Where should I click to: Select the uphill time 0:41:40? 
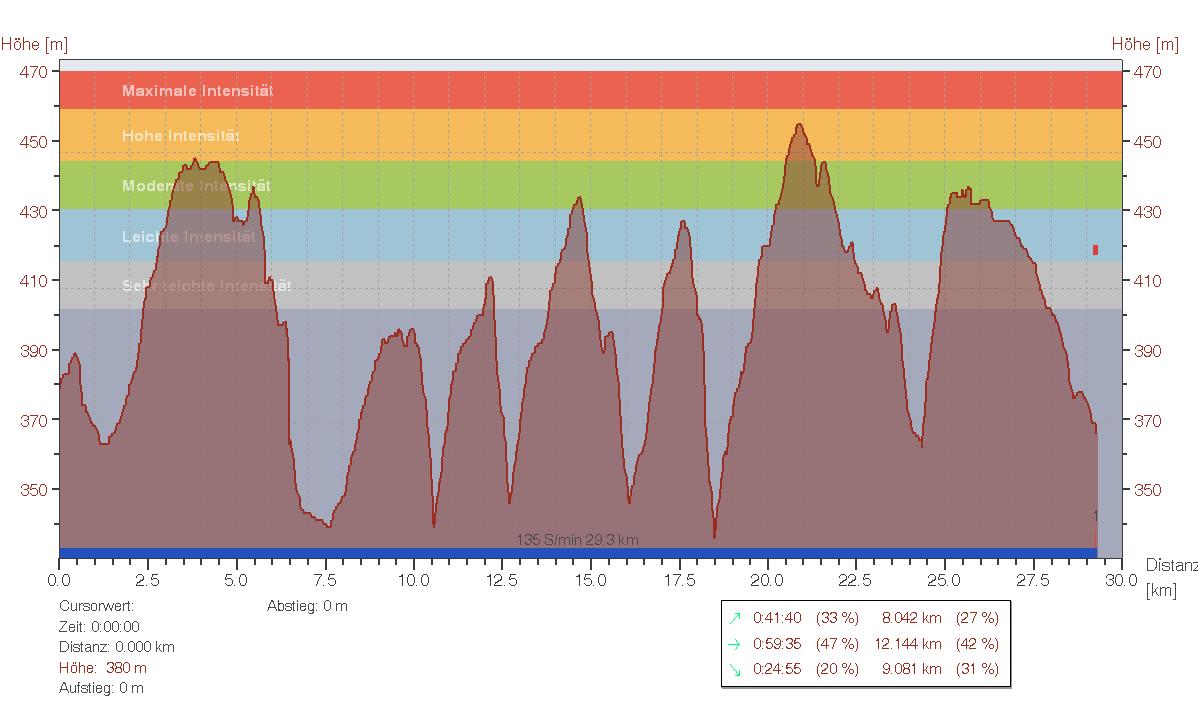777,618
